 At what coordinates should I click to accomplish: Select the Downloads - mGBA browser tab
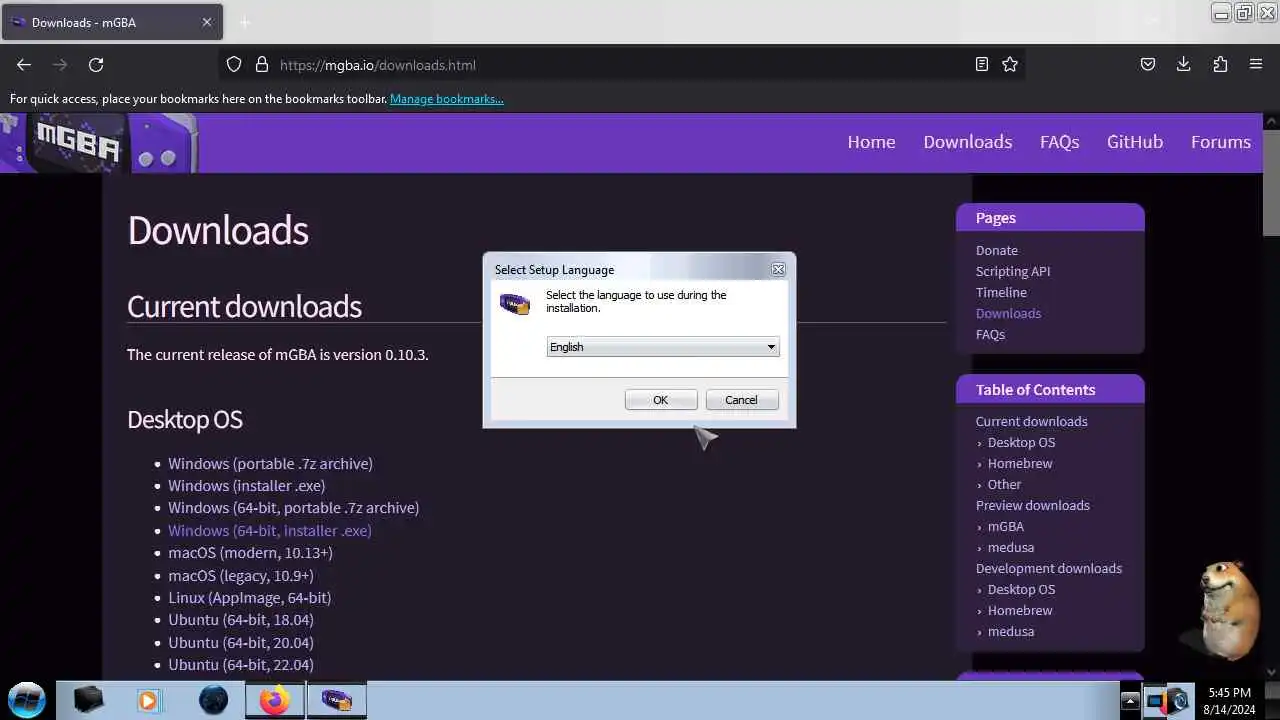pyautogui.click(x=110, y=22)
